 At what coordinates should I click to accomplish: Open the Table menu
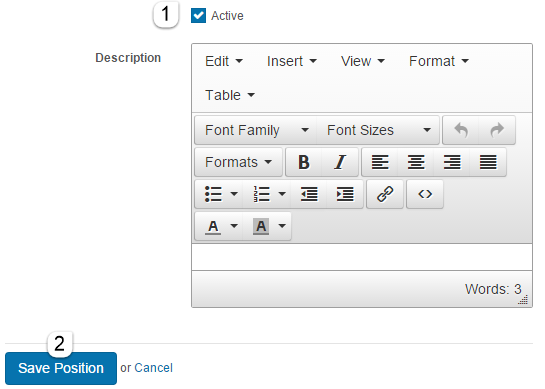230,95
